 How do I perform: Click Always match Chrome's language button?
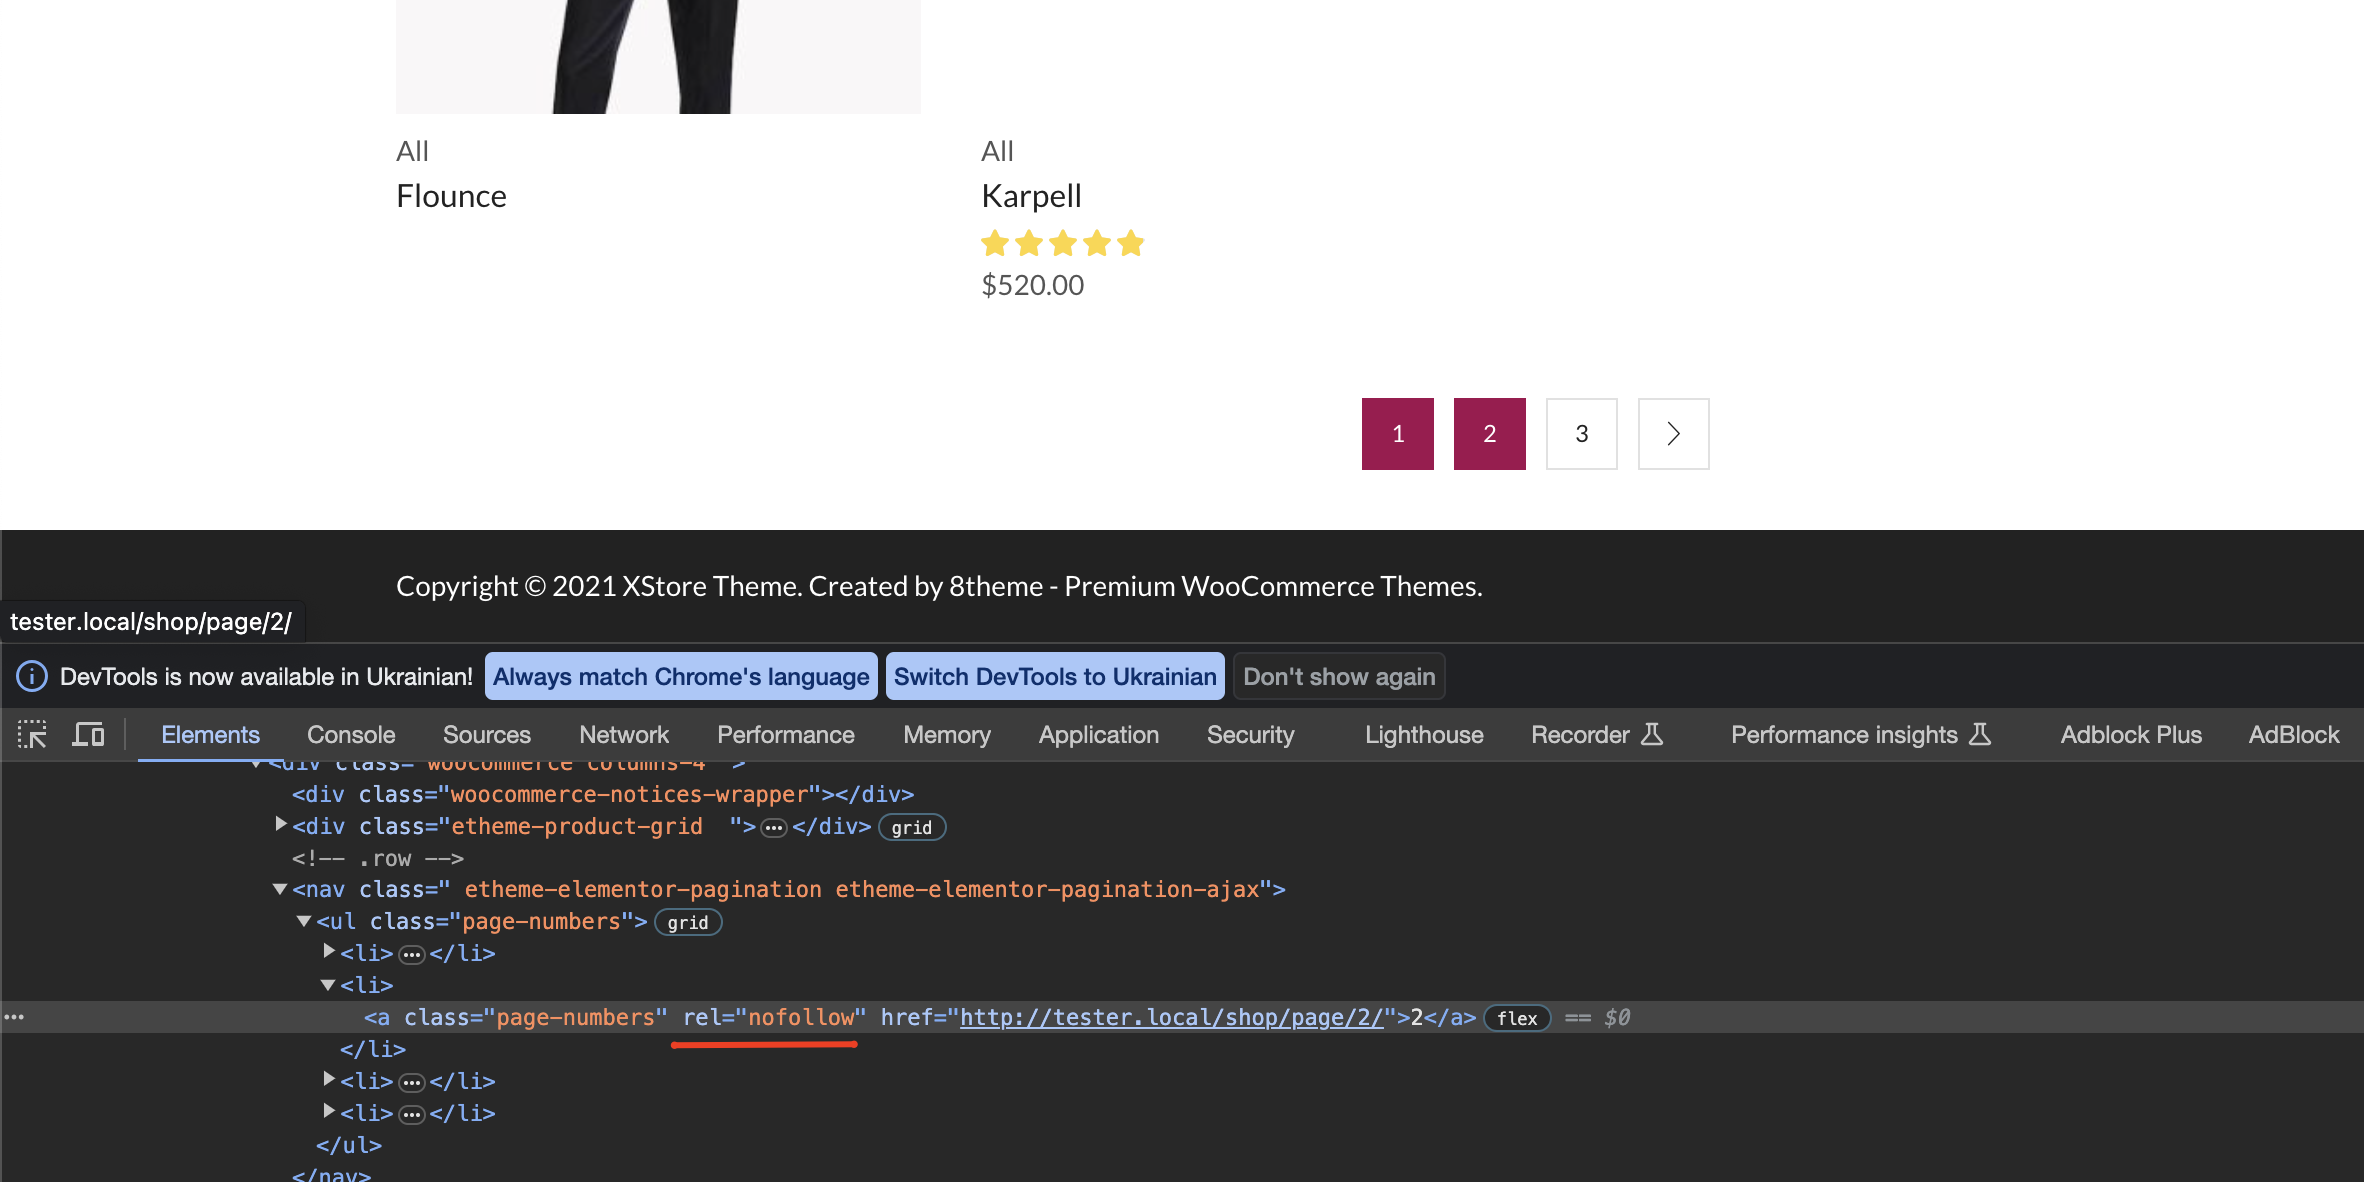click(x=681, y=677)
